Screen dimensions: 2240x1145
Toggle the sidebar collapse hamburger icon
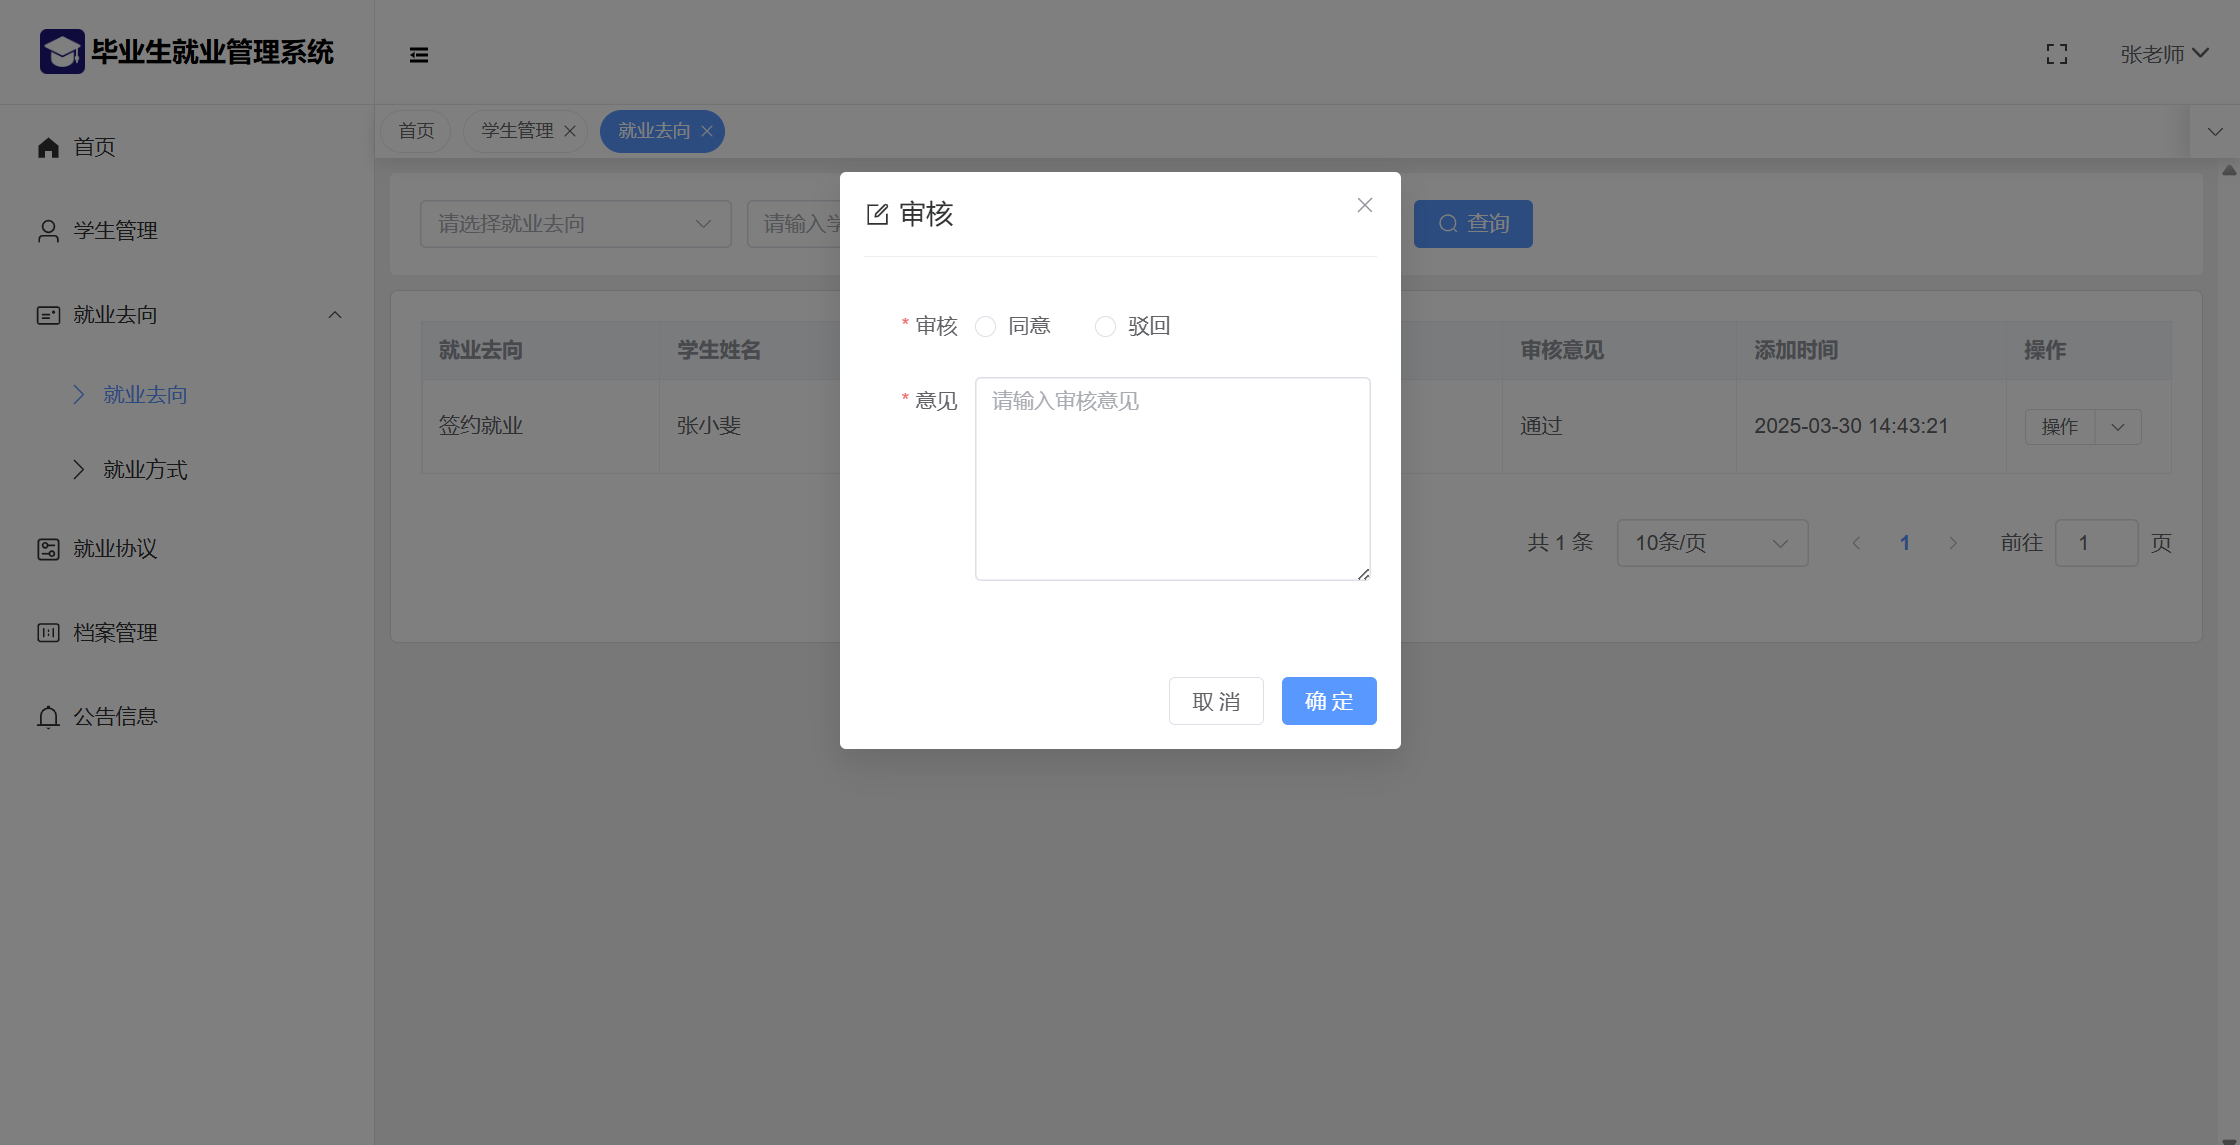pos(419,55)
